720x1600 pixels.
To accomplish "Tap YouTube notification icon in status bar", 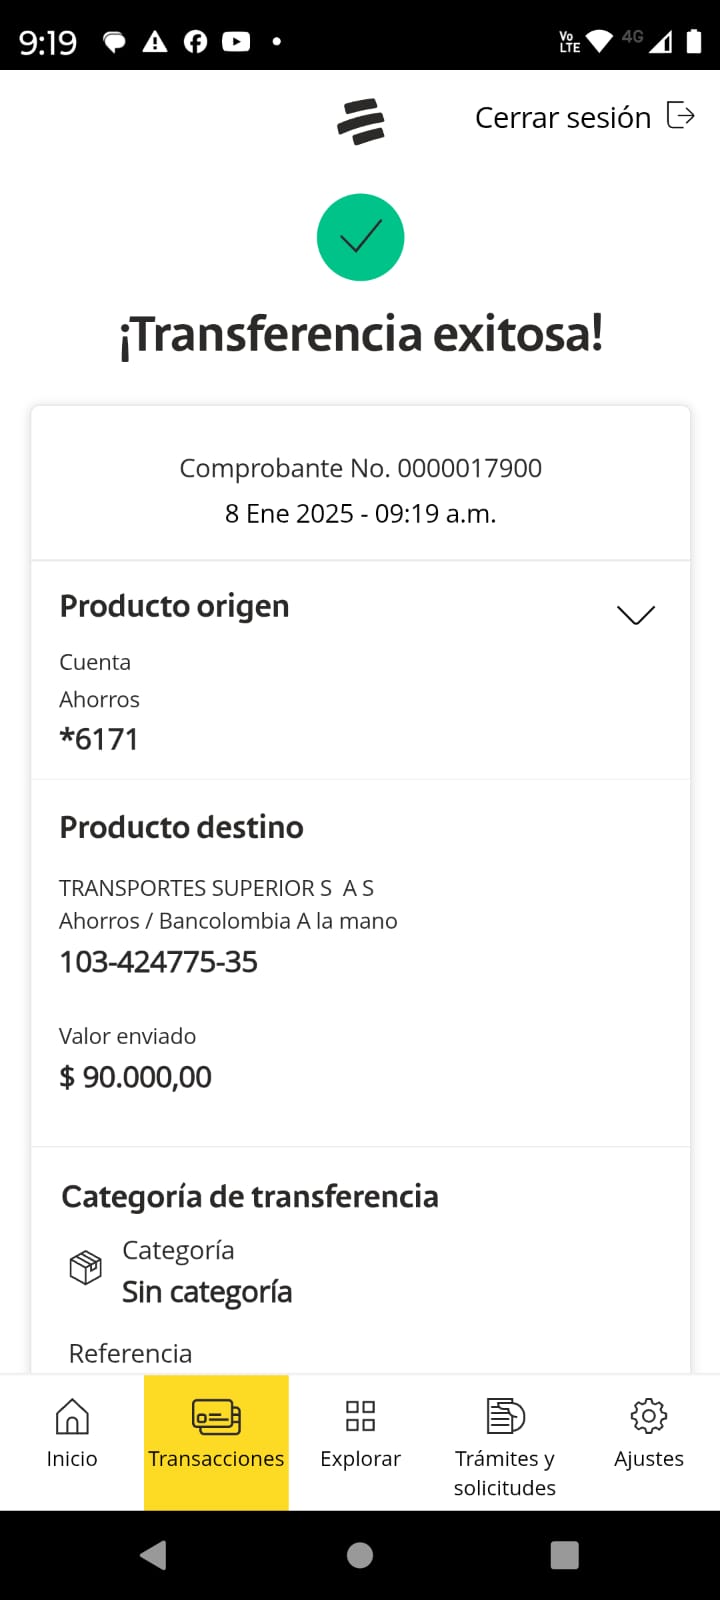I will point(236,41).
